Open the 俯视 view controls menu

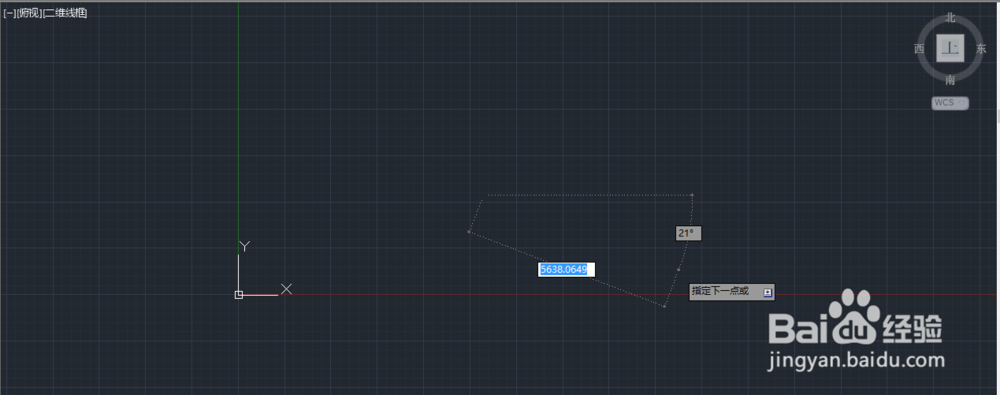coord(29,13)
